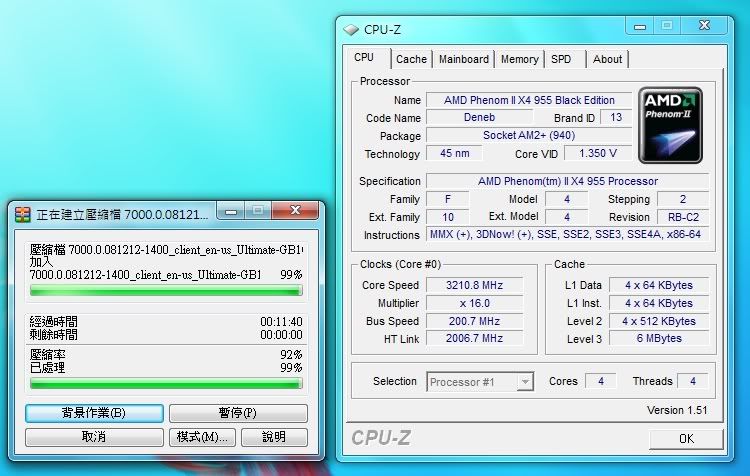750x476 pixels.
Task: Click the Cores value 4
Action: point(601,381)
